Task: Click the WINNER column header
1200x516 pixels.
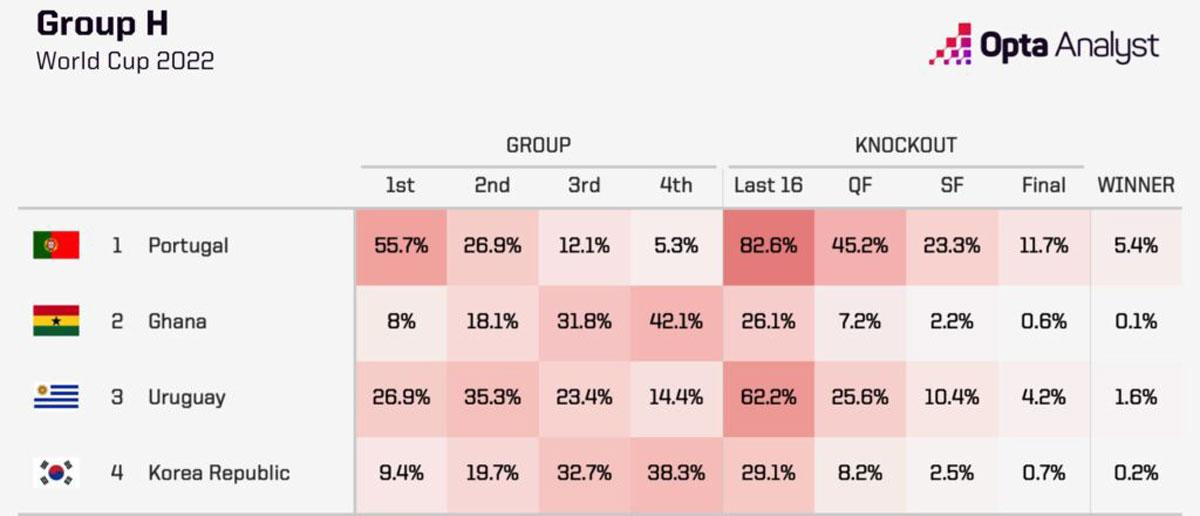Action: (x=1136, y=185)
